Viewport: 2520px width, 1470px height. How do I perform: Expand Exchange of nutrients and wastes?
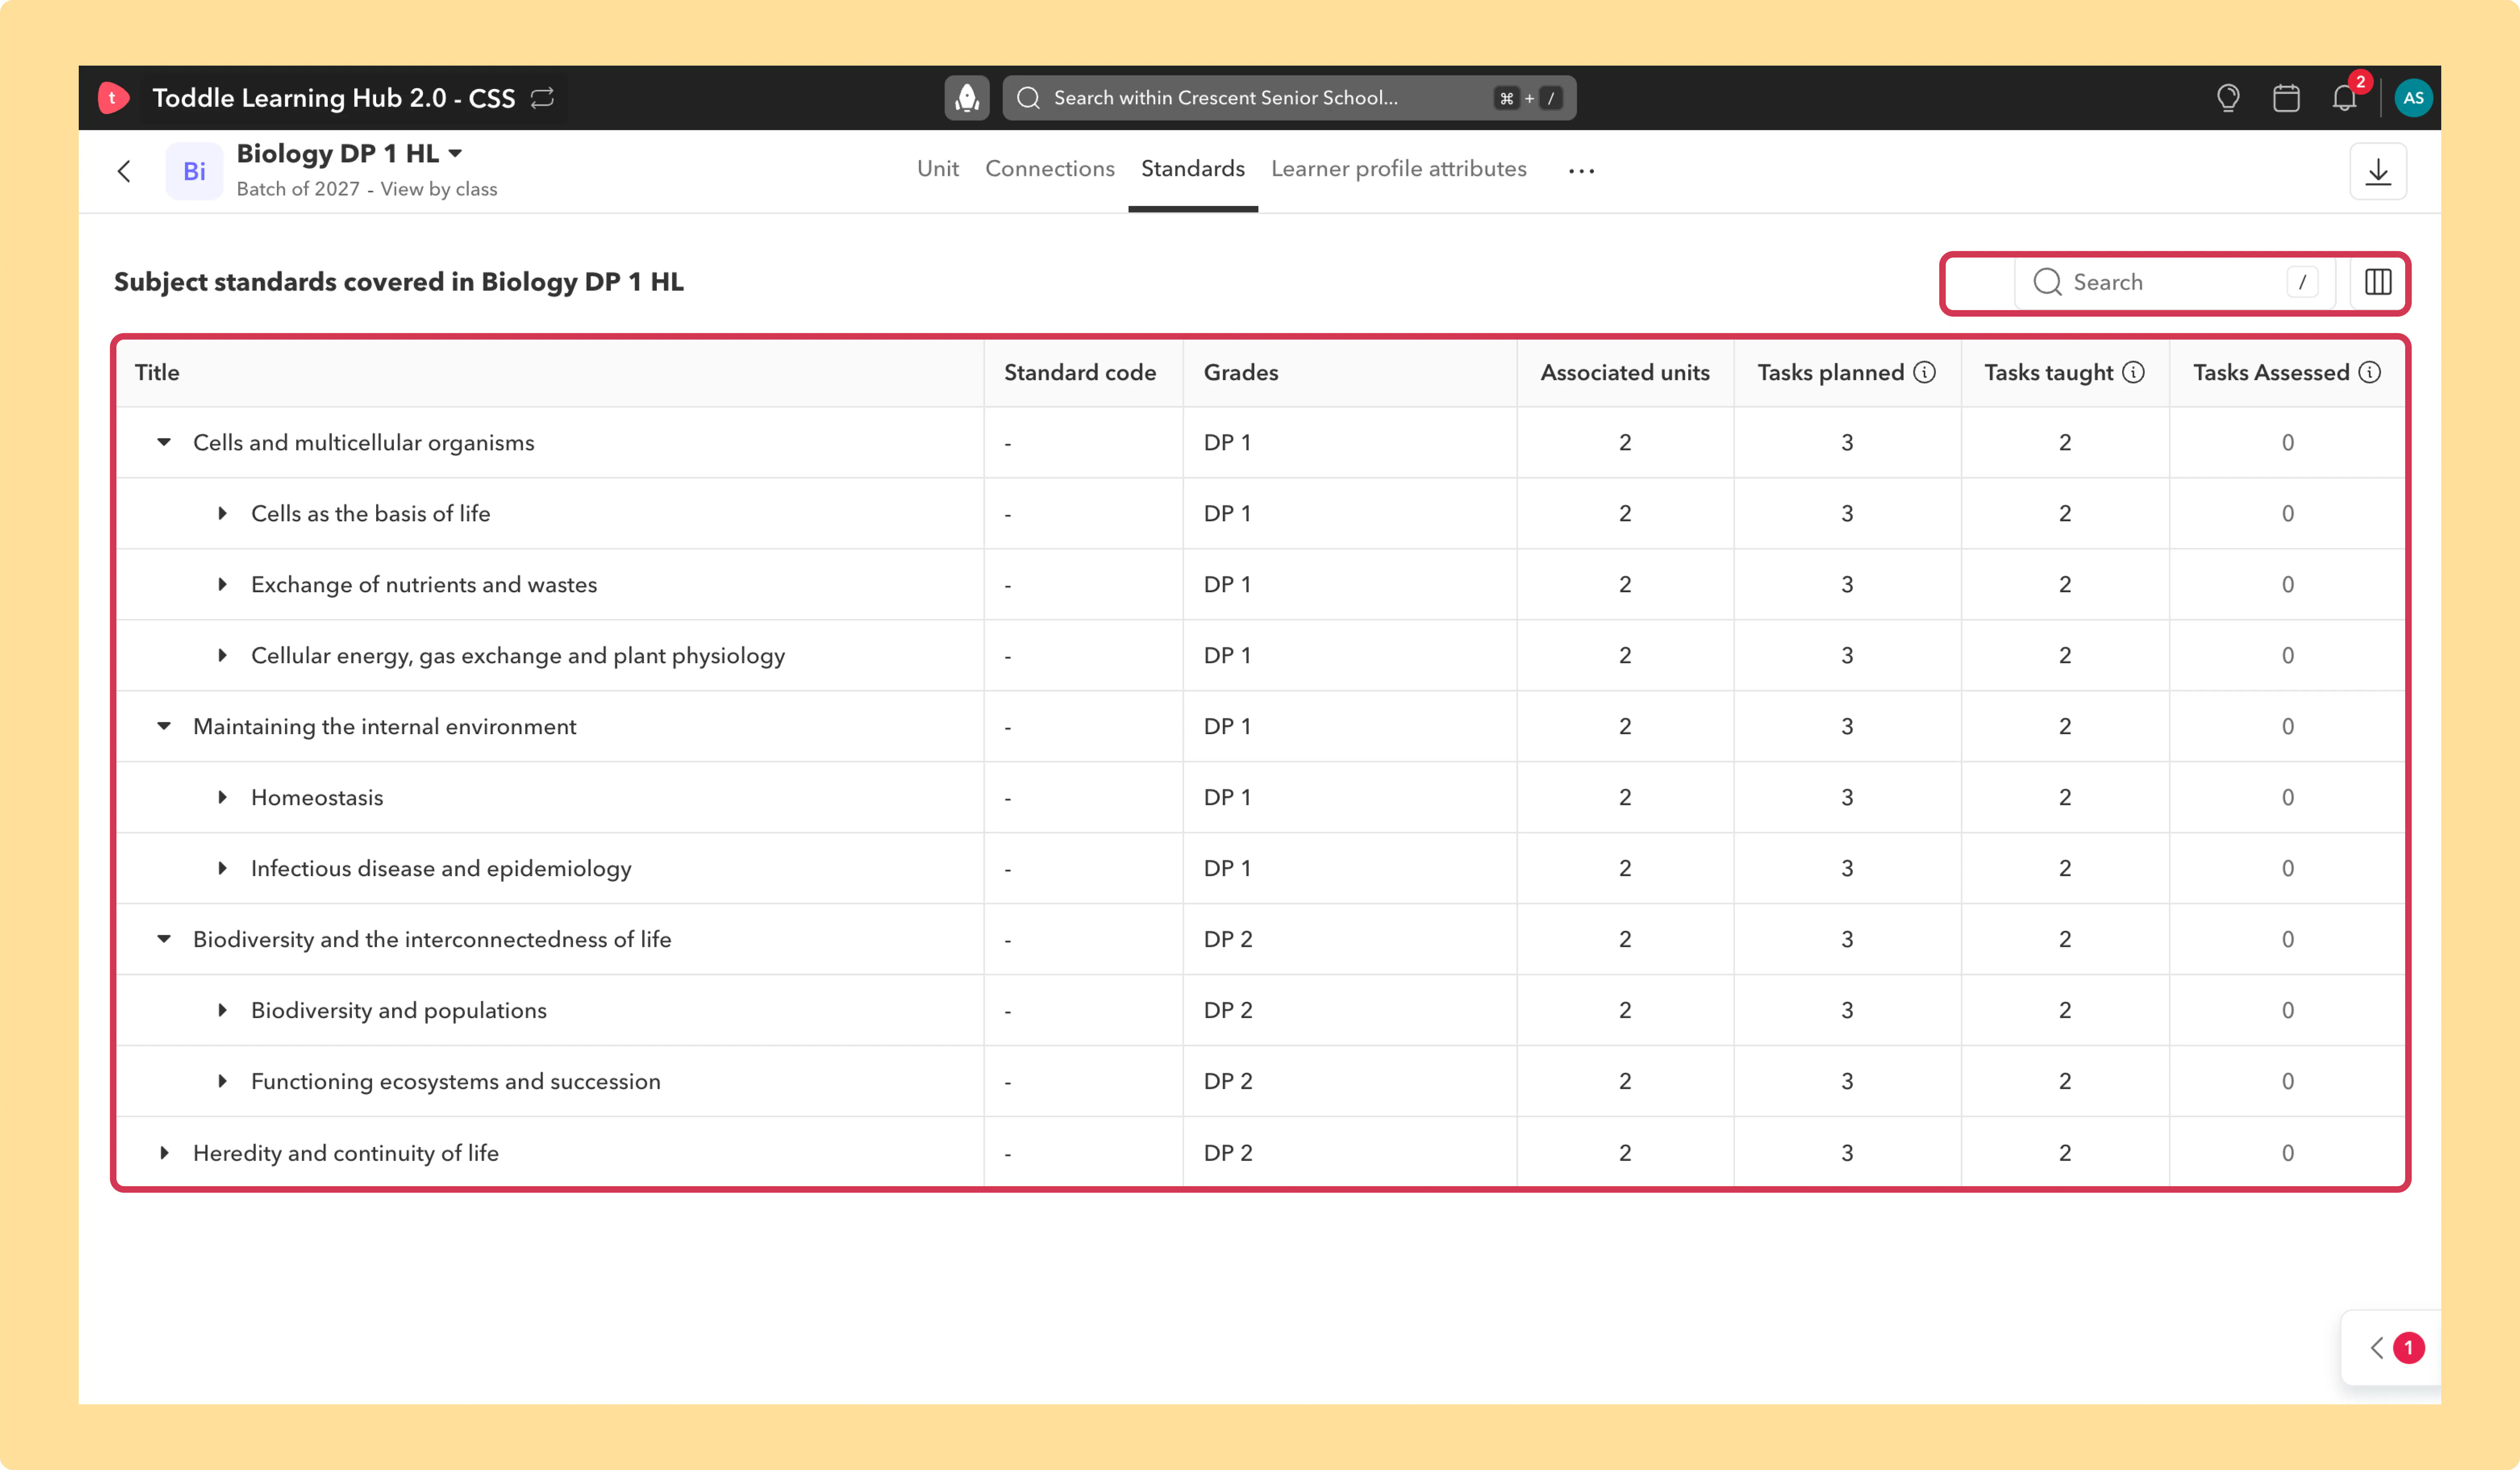coord(222,584)
